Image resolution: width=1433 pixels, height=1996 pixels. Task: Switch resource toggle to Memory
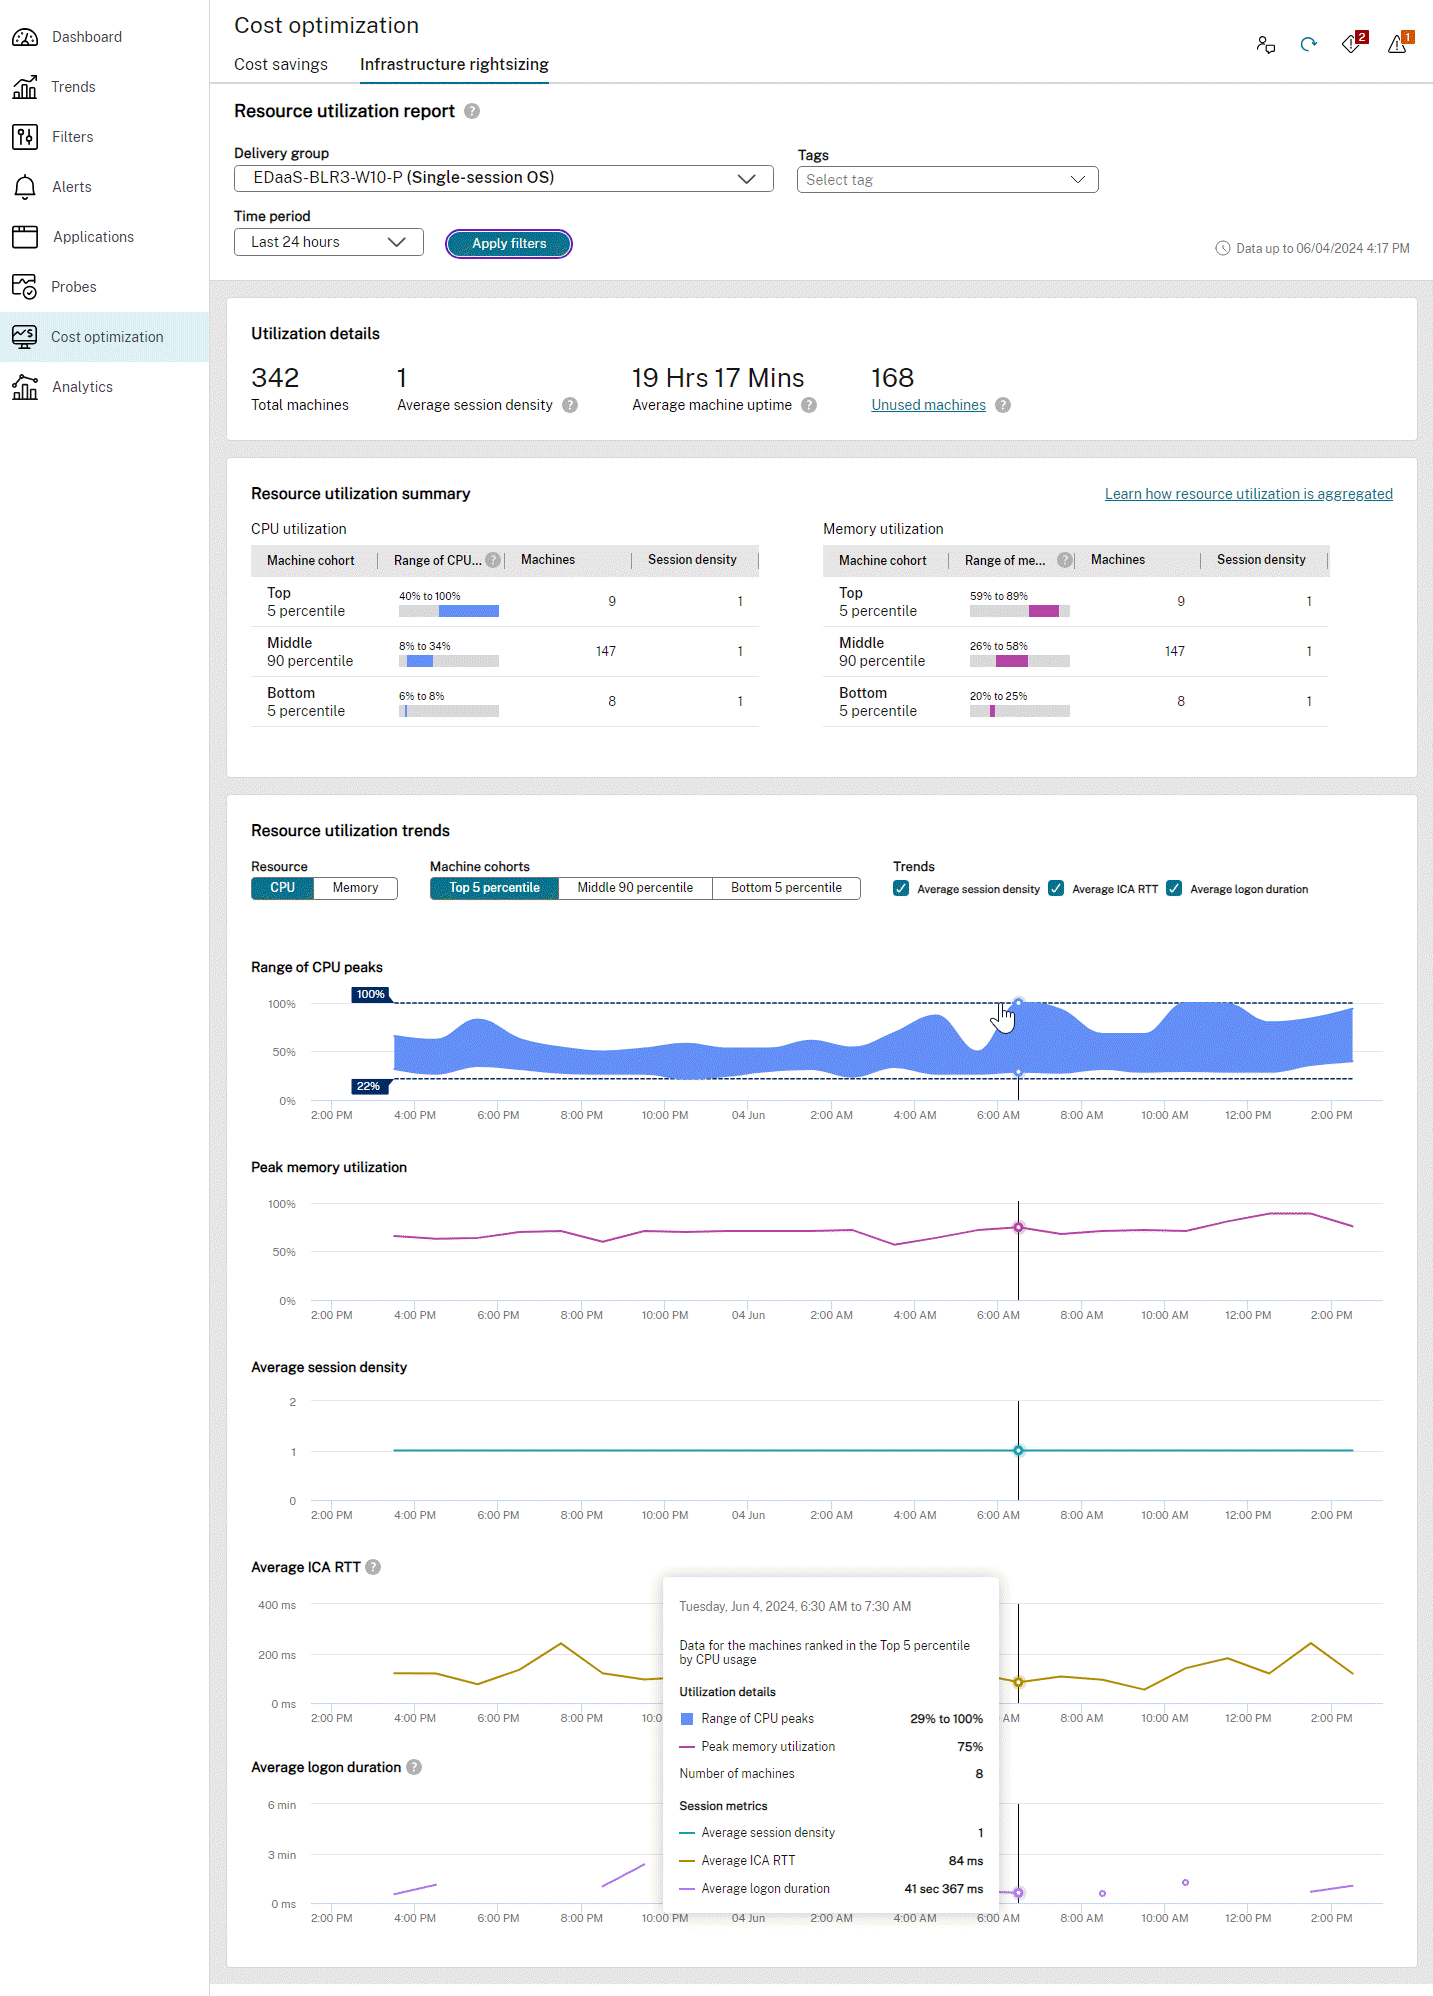[355, 888]
